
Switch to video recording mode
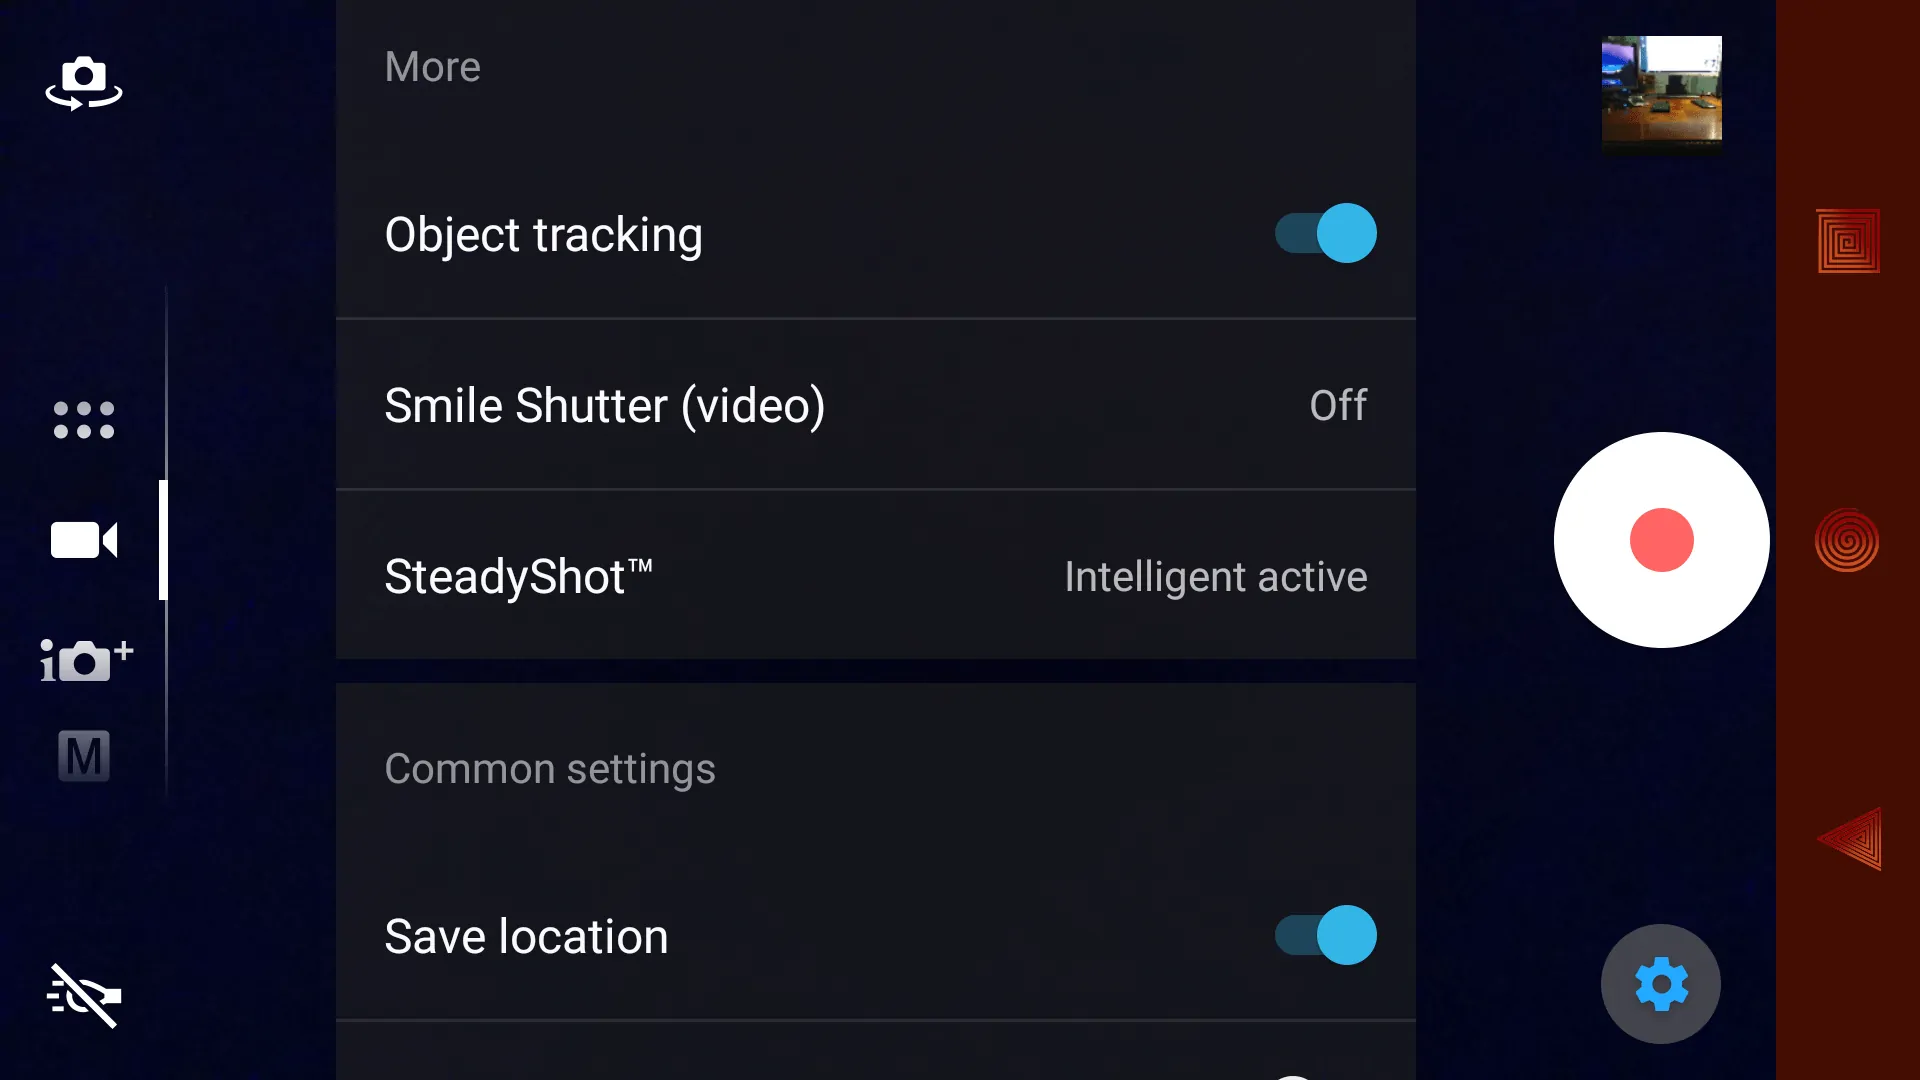[x=83, y=541]
